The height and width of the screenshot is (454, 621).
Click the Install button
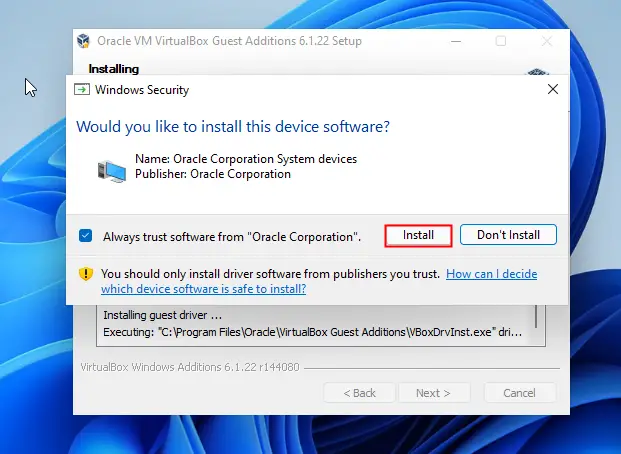click(x=418, y=235)
